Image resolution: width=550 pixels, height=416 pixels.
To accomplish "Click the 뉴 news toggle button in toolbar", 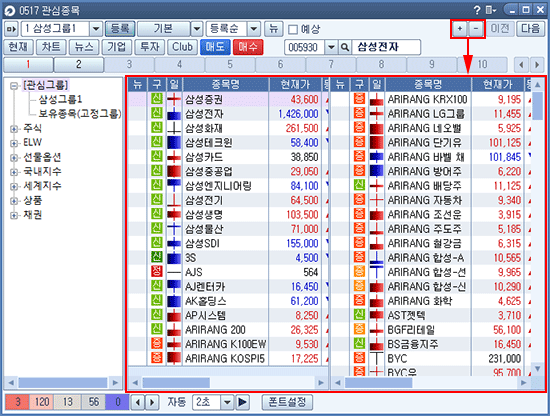I will [274, 29].
